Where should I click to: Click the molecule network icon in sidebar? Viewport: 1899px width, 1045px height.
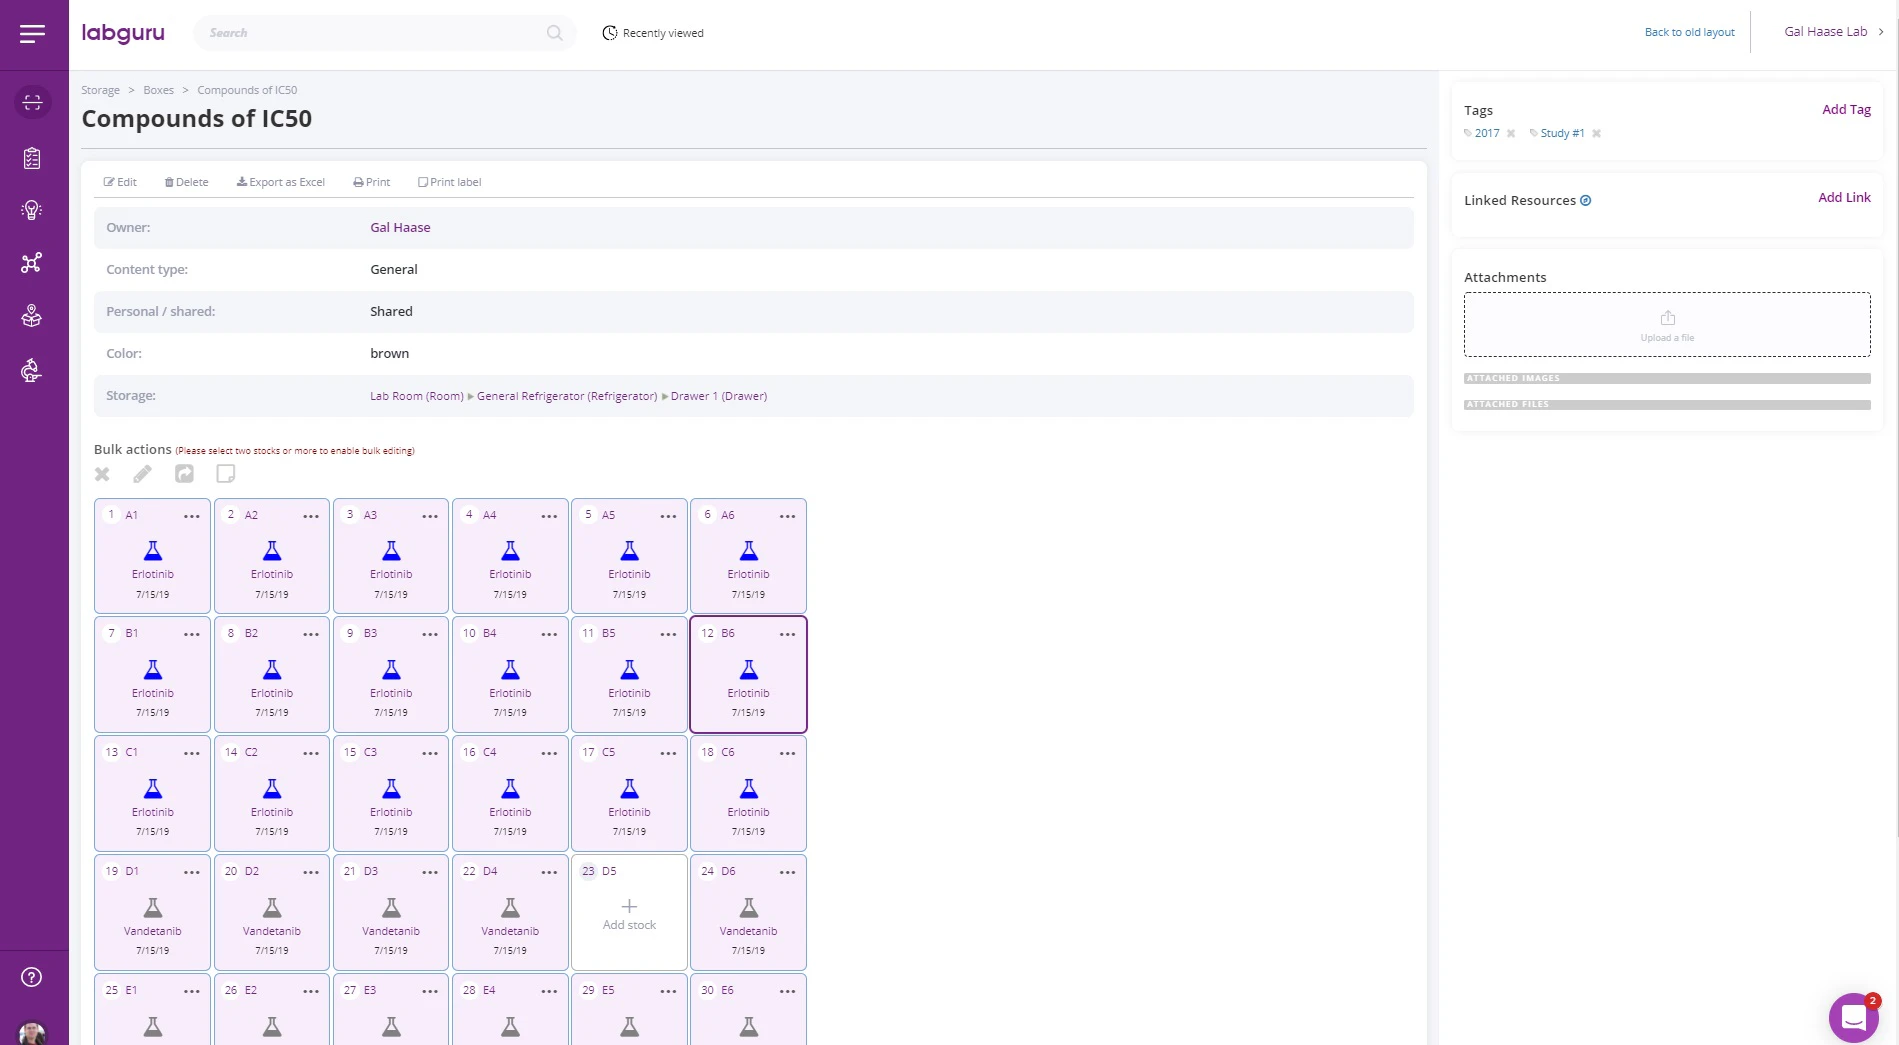32,263
